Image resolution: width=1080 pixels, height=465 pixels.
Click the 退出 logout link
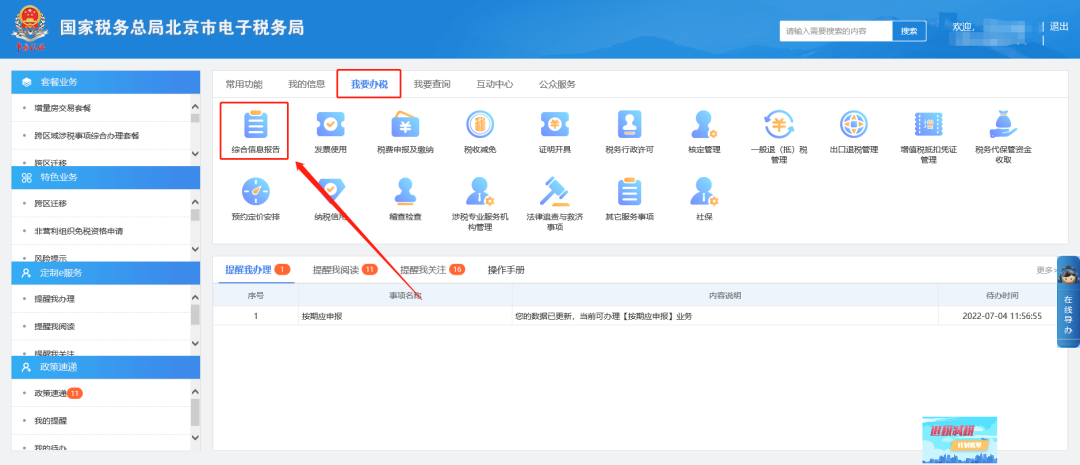[1059, 26]
